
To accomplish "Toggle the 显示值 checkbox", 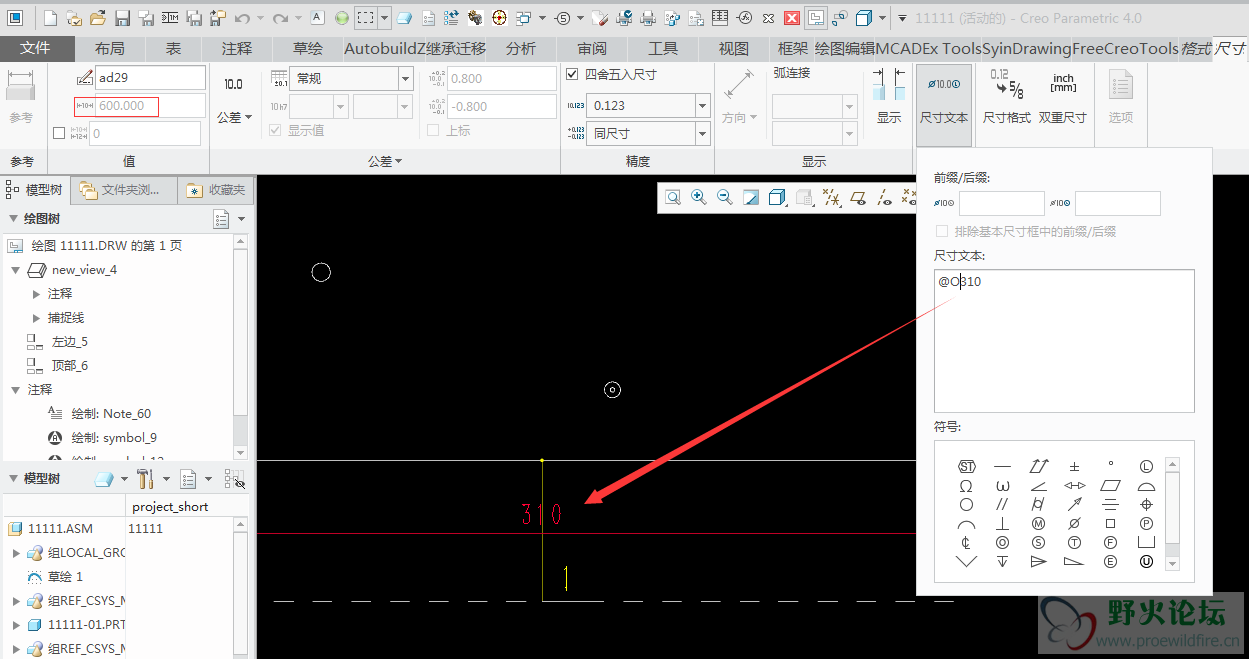I will pos(275,130).
